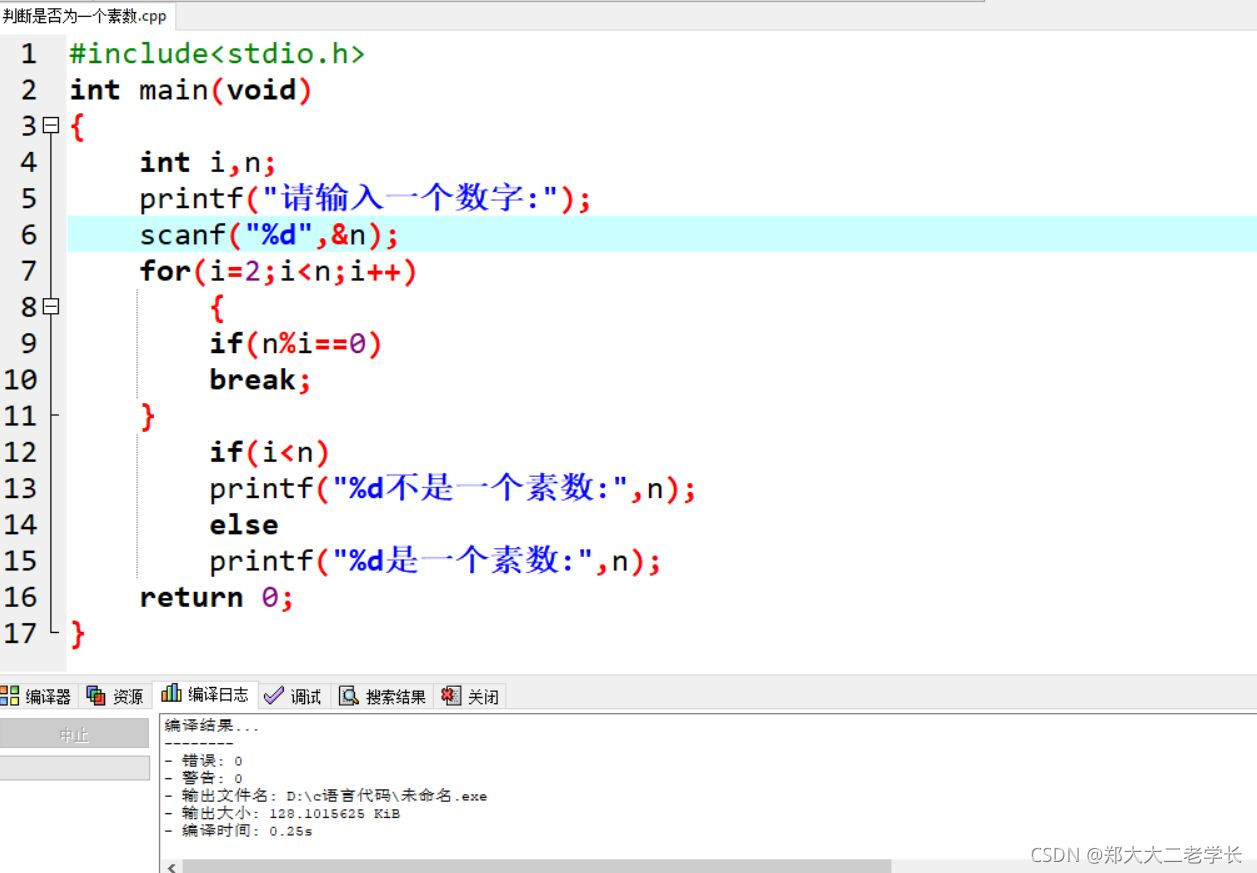Open the 资源 tab in bottom panel
Screen dimensions: 1257x873
pos(115,696)
